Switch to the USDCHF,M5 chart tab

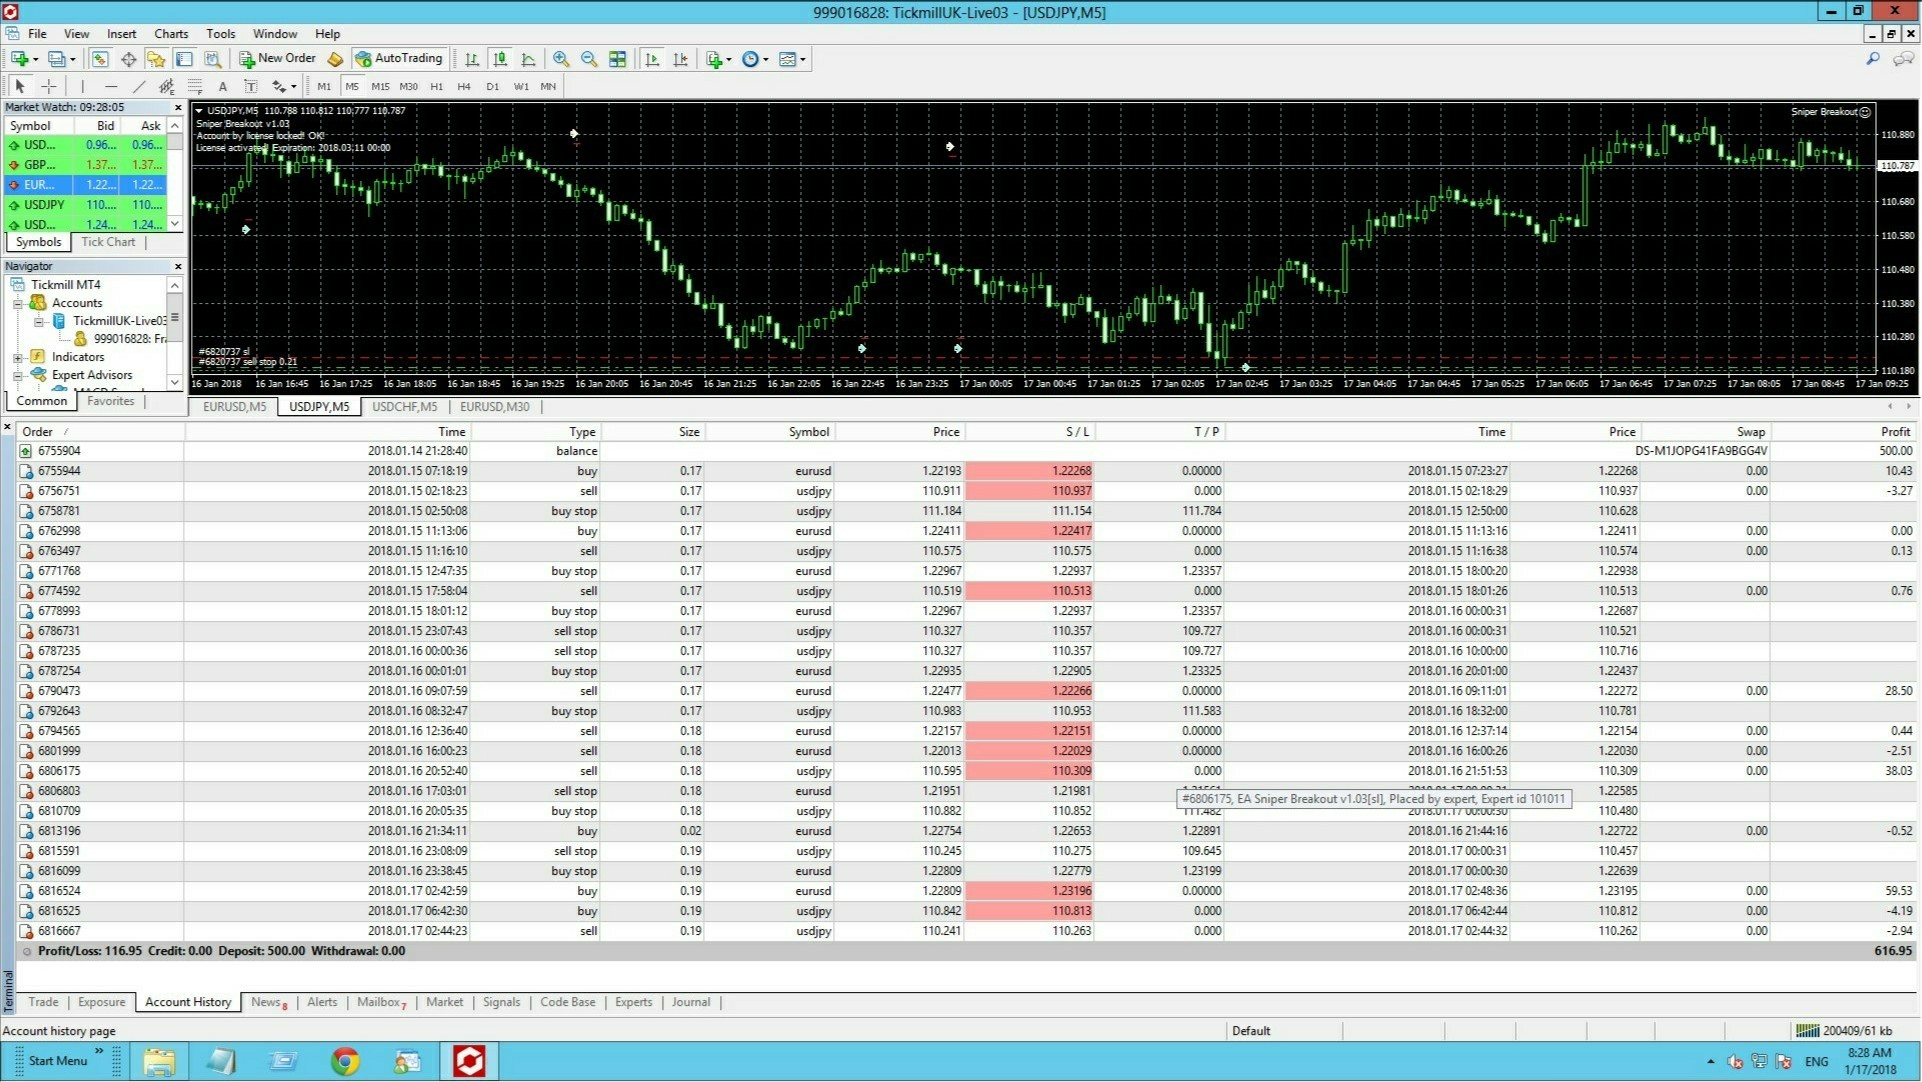coord(404,407)
